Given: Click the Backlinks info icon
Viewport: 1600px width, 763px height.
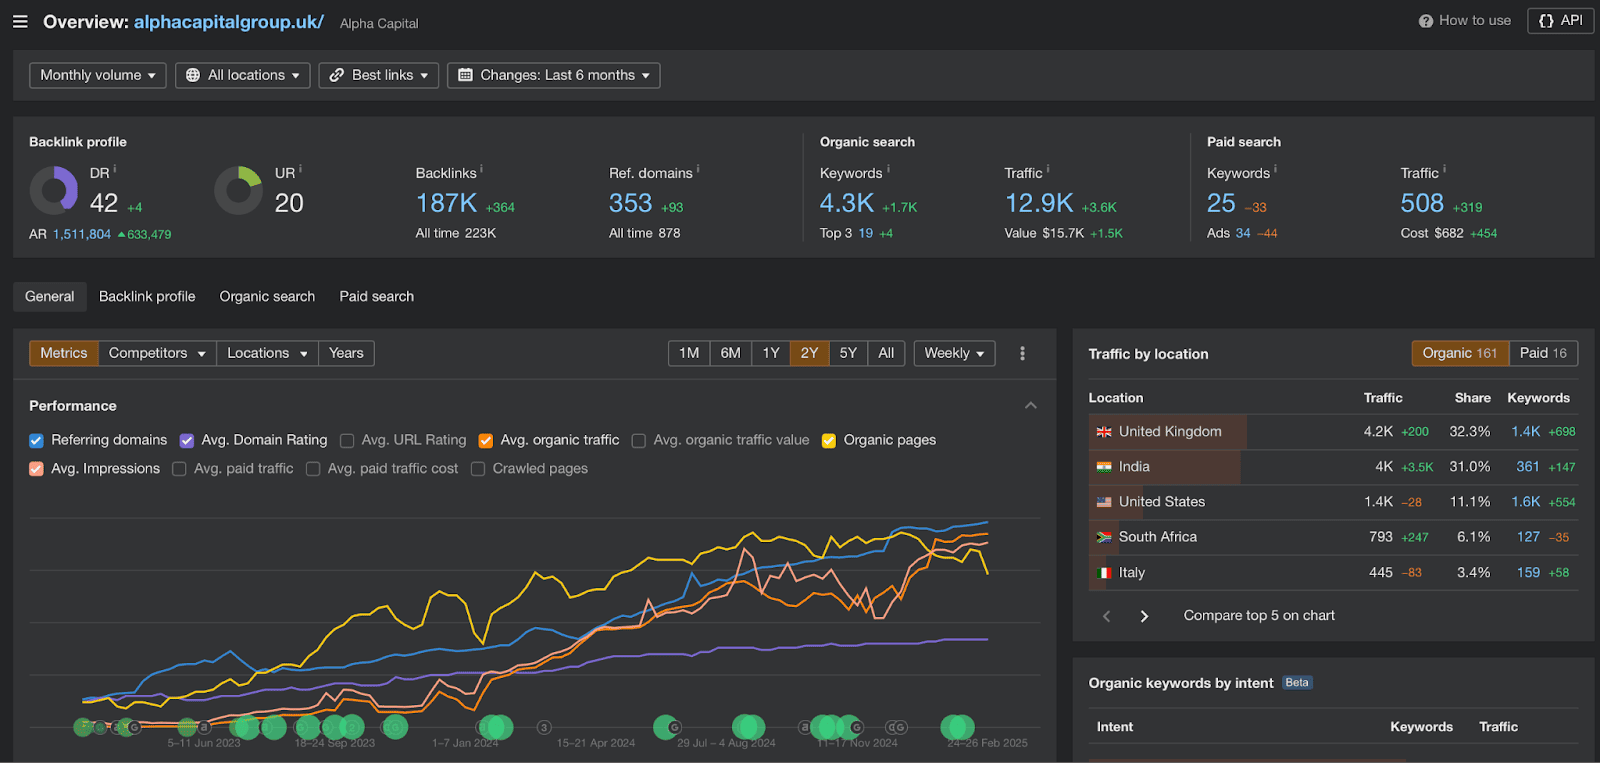Looking at the screenshot, I should (x=481, y=169).
